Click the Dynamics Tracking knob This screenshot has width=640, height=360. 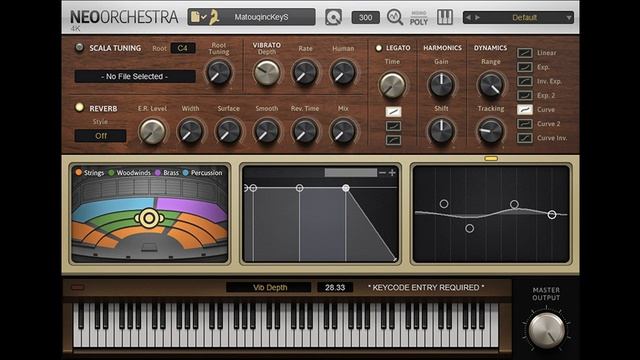tap(491, 131)
